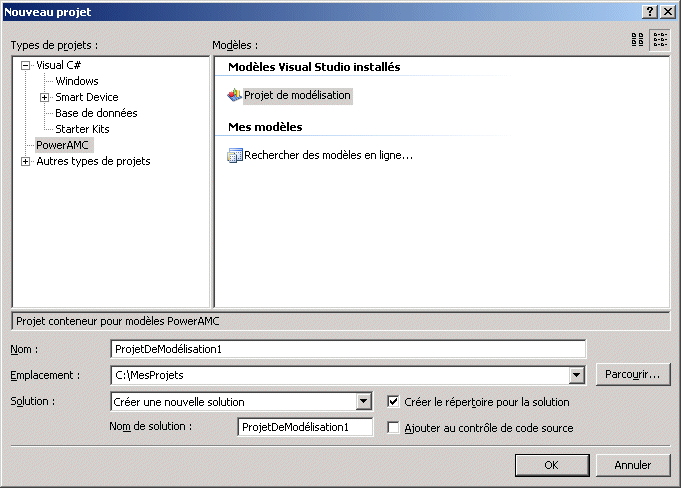Image resolution: width=681 pixels, height=488 pixels.
Task: Switch to small icons list view
Action: (x=660, y=40)
